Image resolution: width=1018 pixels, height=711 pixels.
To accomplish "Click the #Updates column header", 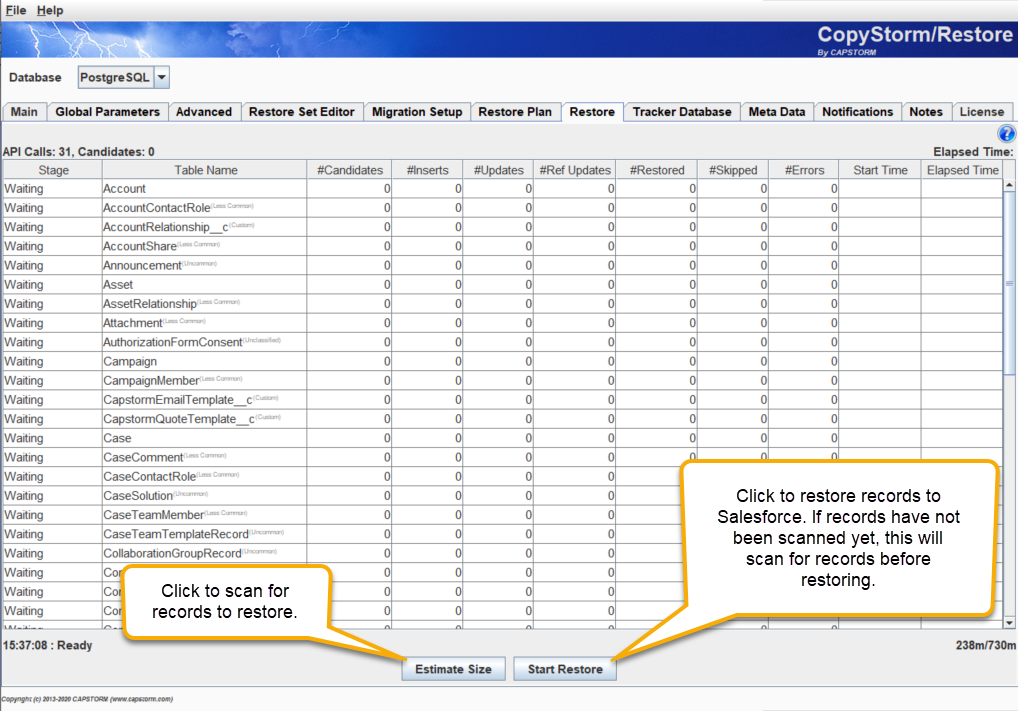I will 499,170.
